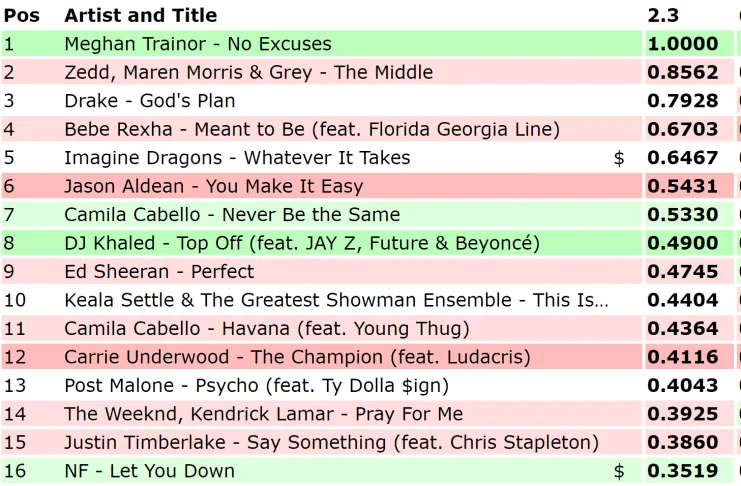Open Meghan Trainor - No Excuses

pyautogui.click(x=197, y=44)
